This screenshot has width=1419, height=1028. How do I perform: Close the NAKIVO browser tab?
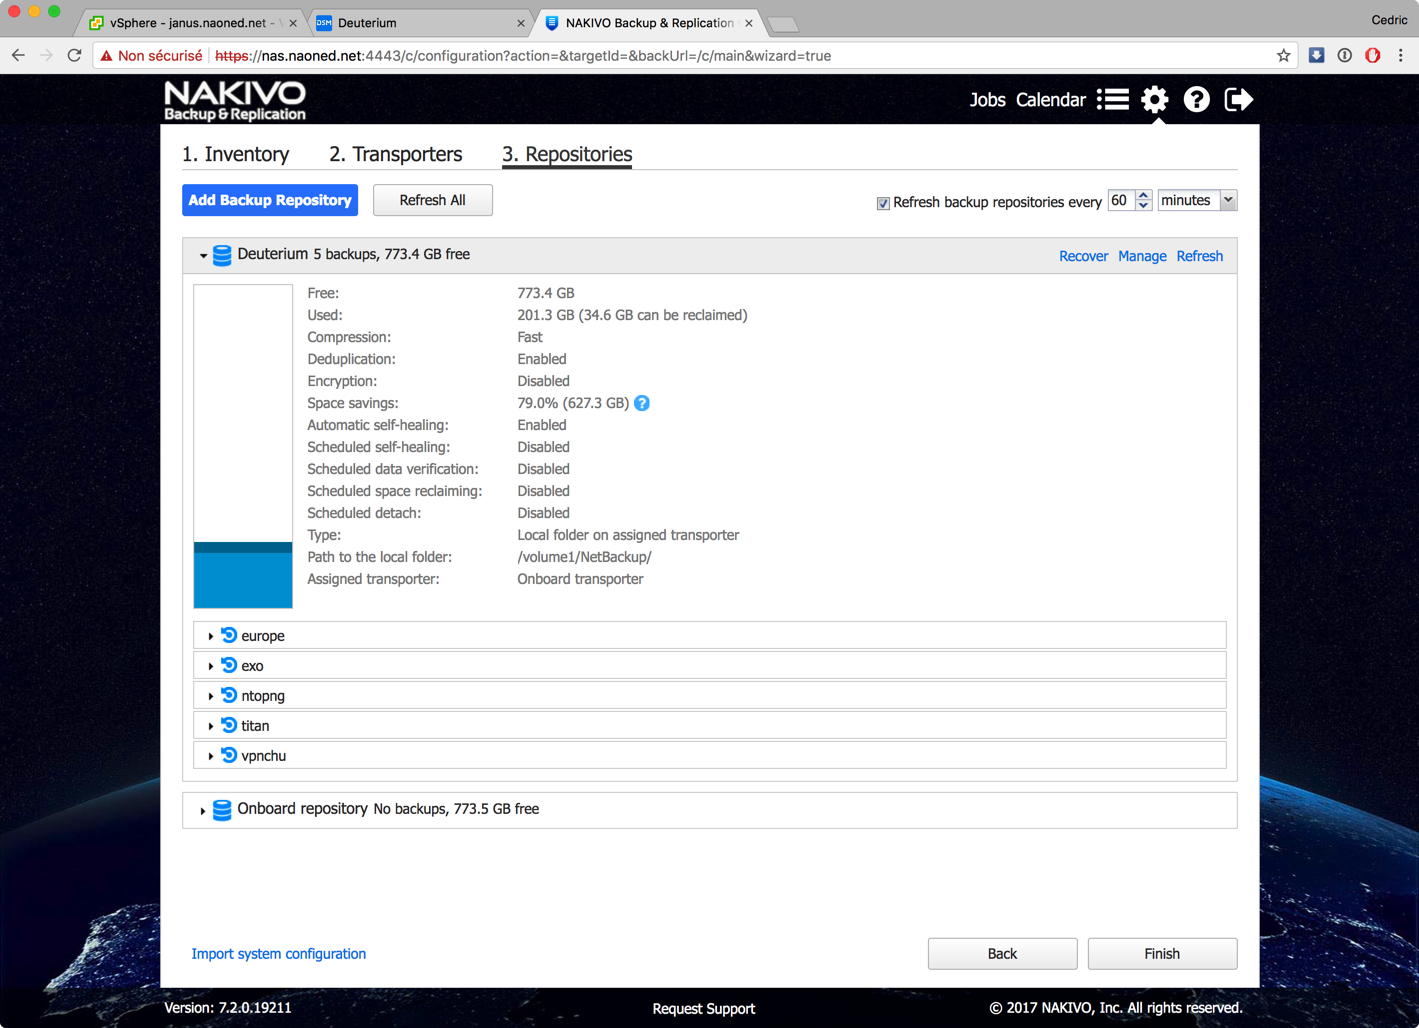coord(749,23)
